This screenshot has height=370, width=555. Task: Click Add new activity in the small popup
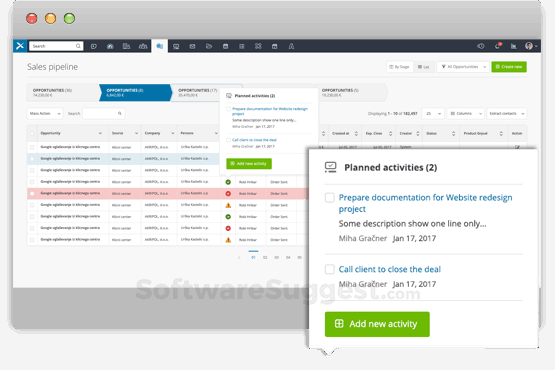pos(249,164)
